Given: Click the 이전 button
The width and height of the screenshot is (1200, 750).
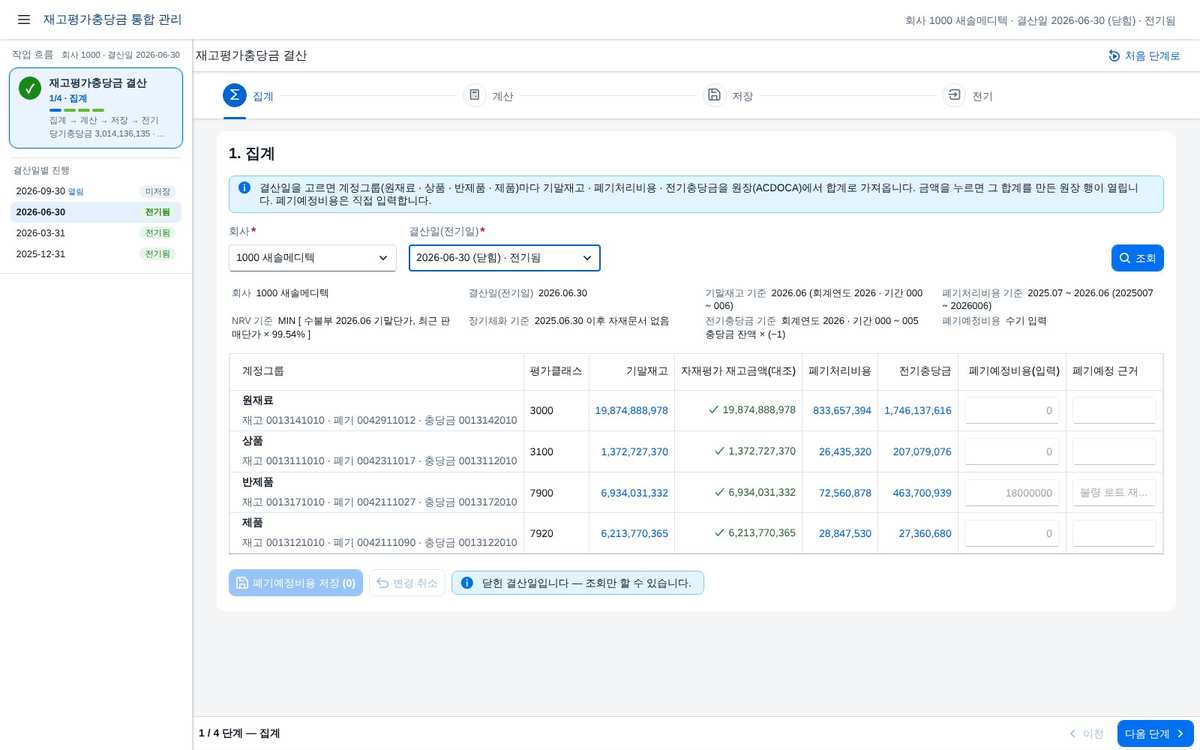Looking at the screenshot, I should point(1086,734).
